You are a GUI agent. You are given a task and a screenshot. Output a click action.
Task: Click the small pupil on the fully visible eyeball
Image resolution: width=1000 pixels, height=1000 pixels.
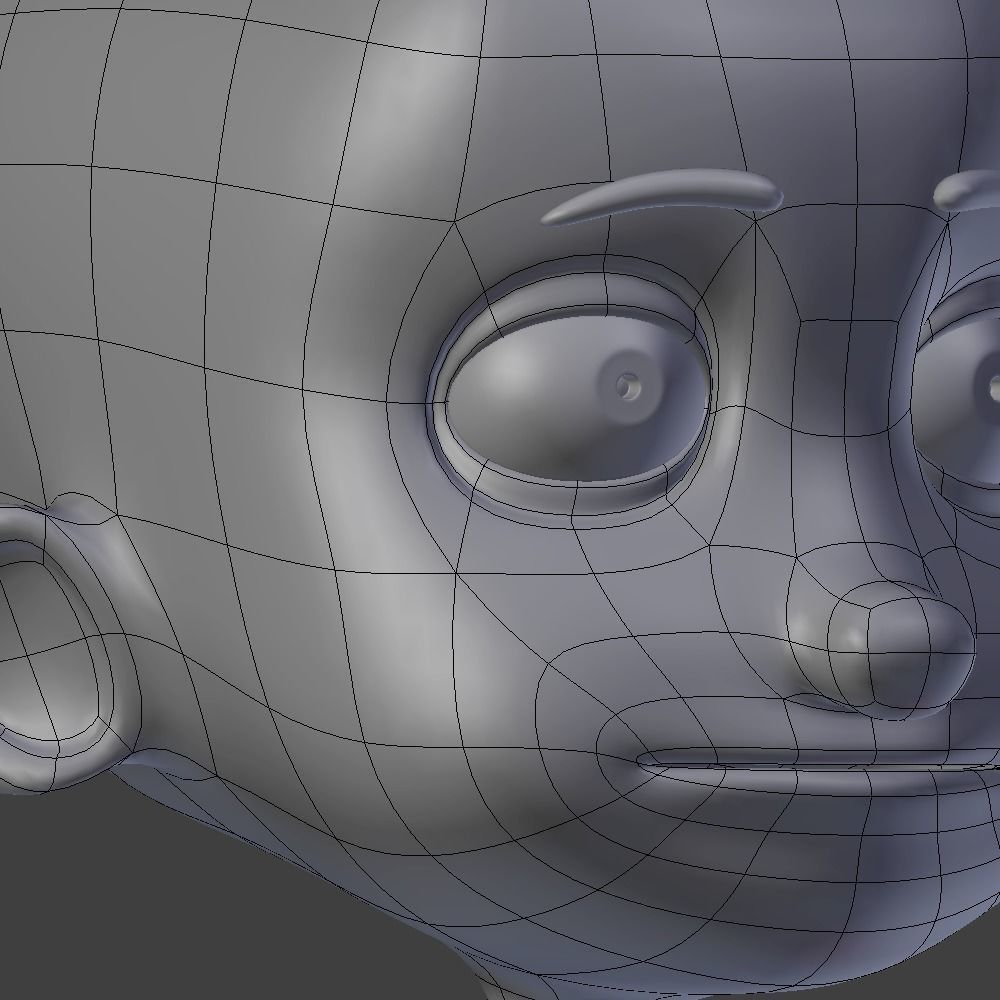coord(628,386)
